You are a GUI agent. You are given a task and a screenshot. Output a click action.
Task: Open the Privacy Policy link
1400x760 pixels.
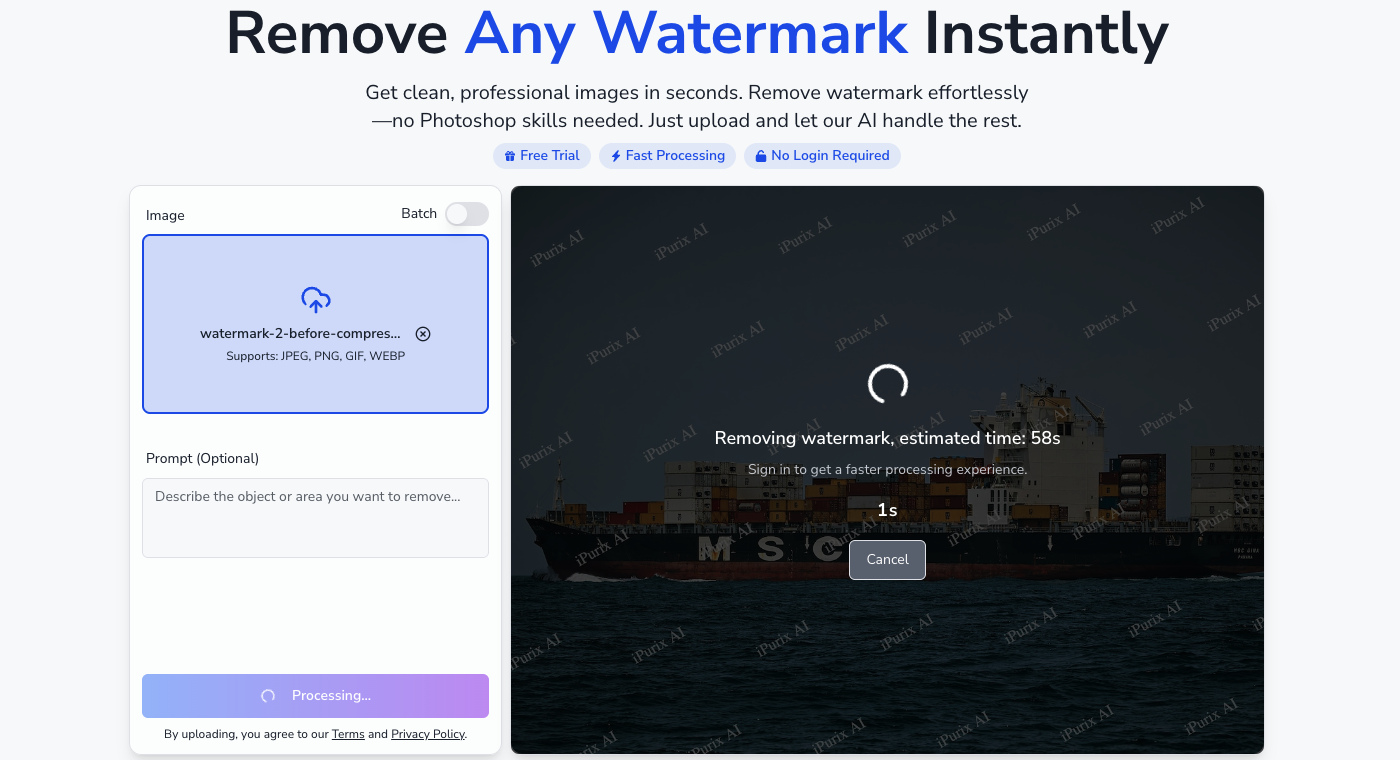pos(428,734)
